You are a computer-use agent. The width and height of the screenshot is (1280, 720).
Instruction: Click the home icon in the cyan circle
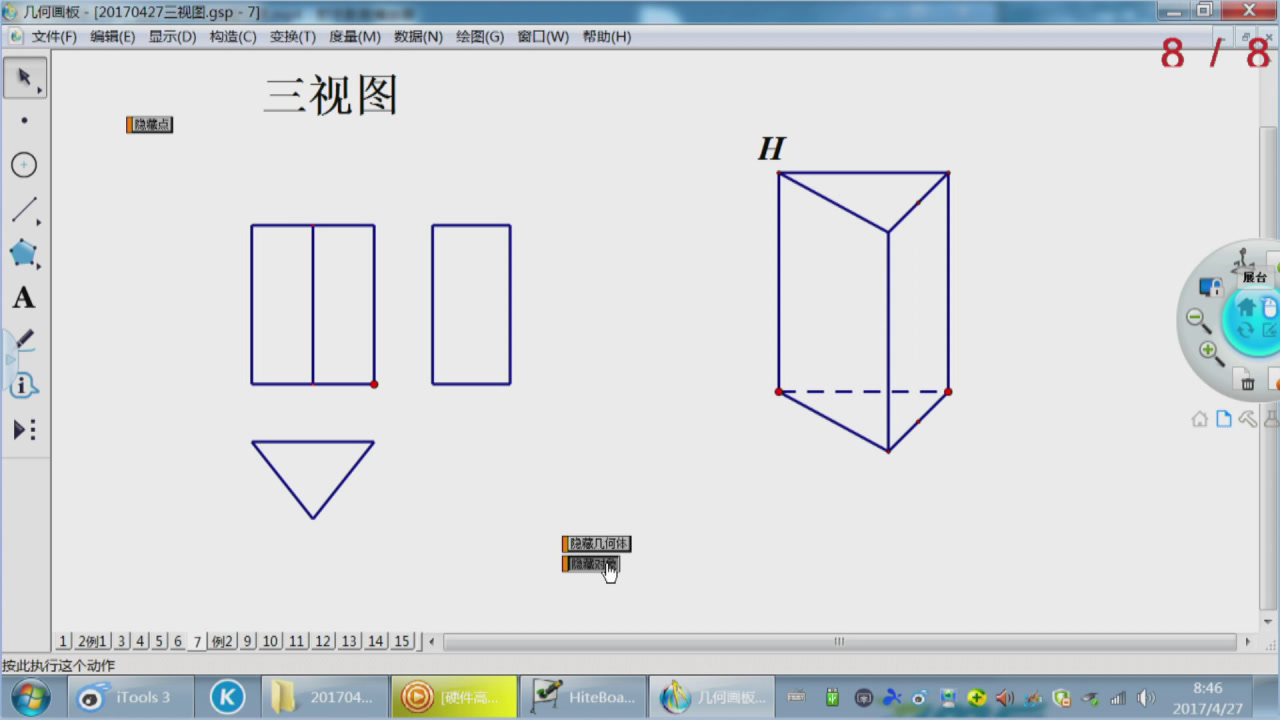point(1246,305)
